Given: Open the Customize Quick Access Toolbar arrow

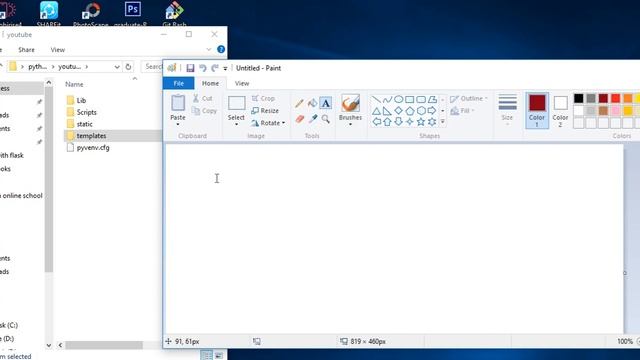Looking at the screenshot, I should (x=225, y=69).
